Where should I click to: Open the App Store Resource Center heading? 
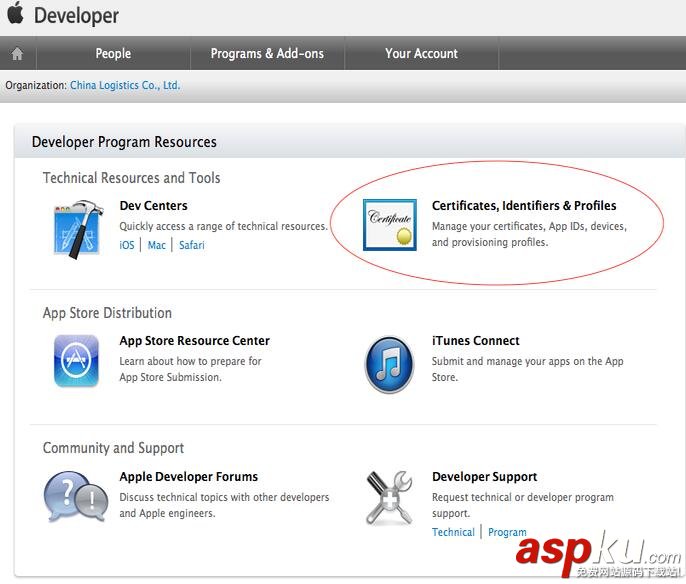195,341
